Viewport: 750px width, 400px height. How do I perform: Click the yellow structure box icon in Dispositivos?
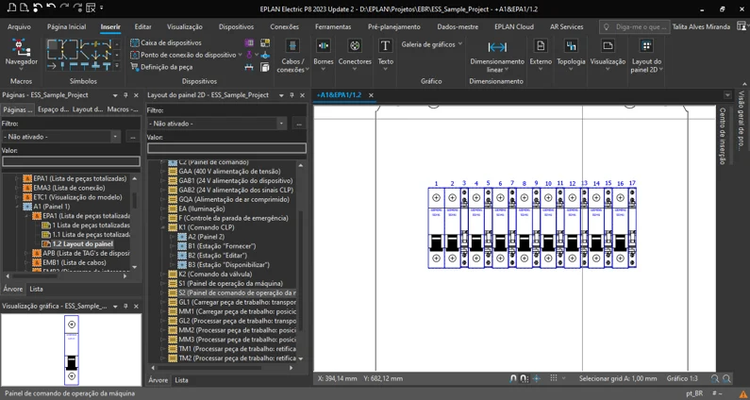click(265, 43)
